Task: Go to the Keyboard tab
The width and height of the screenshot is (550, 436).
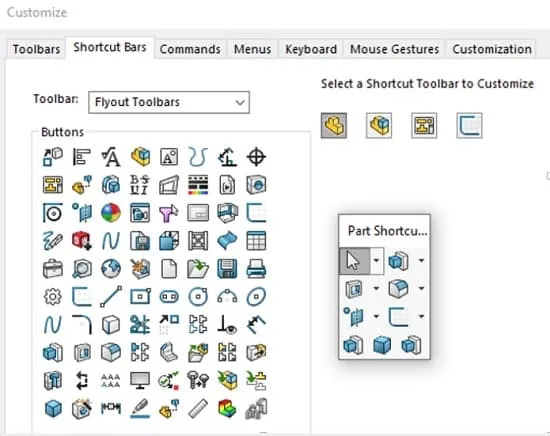Action: (x=311, y=49)
